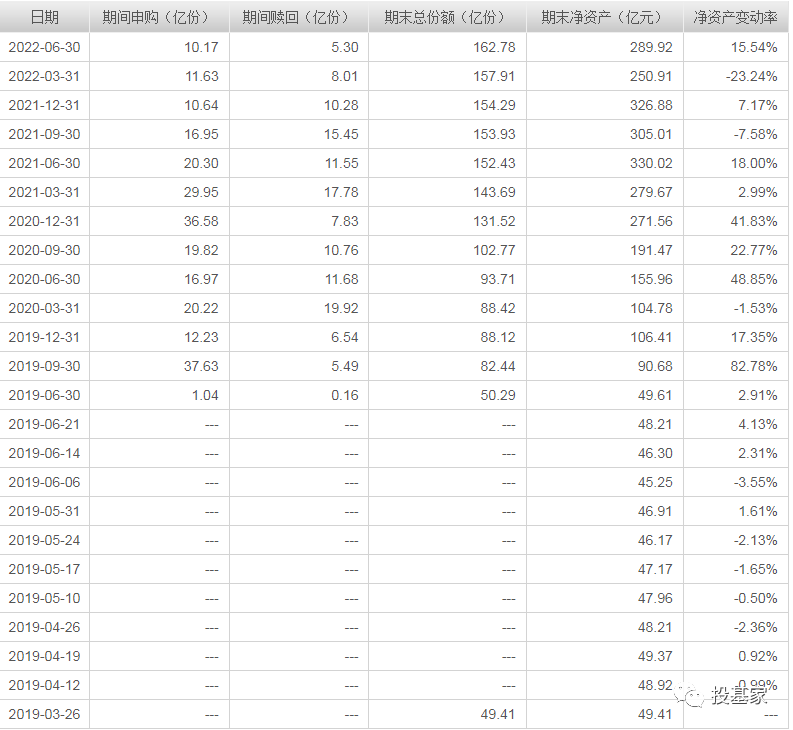Select the date cell 2019-06-21
This screenshot has height=730, width=793.
pyautogui.click(x=45, y=424)
